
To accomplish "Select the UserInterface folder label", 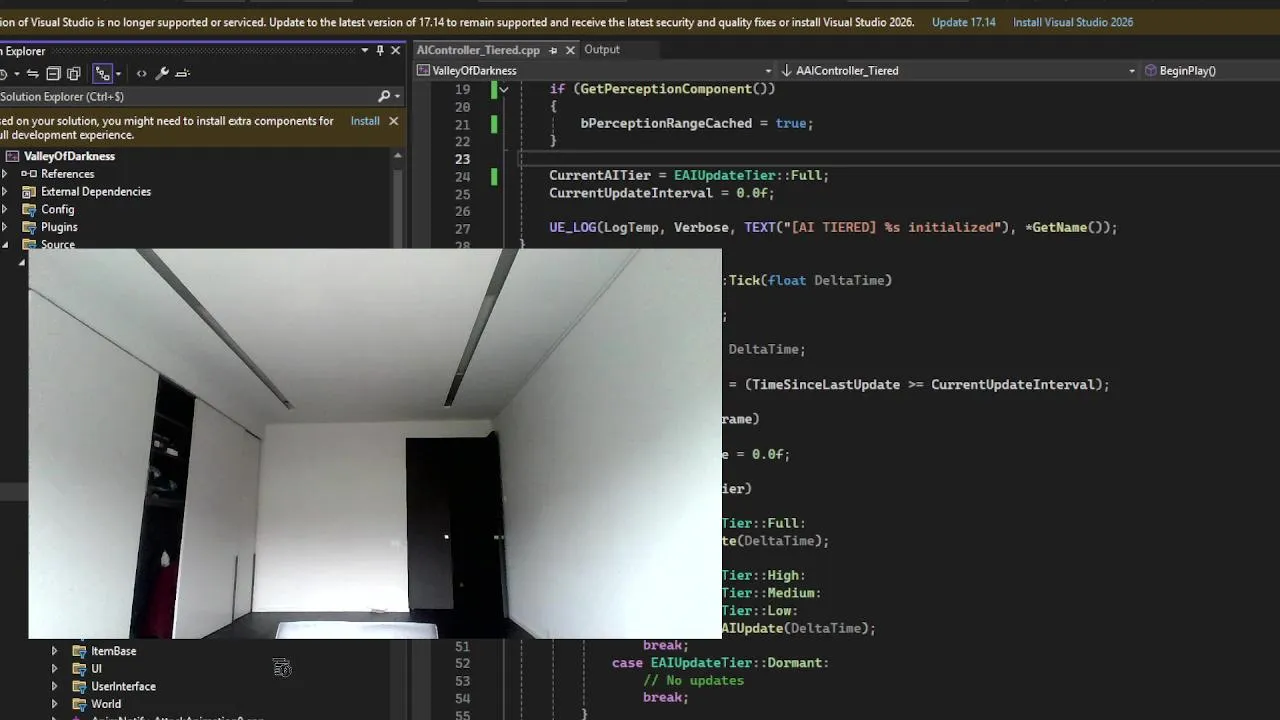I will pos(123,687).
